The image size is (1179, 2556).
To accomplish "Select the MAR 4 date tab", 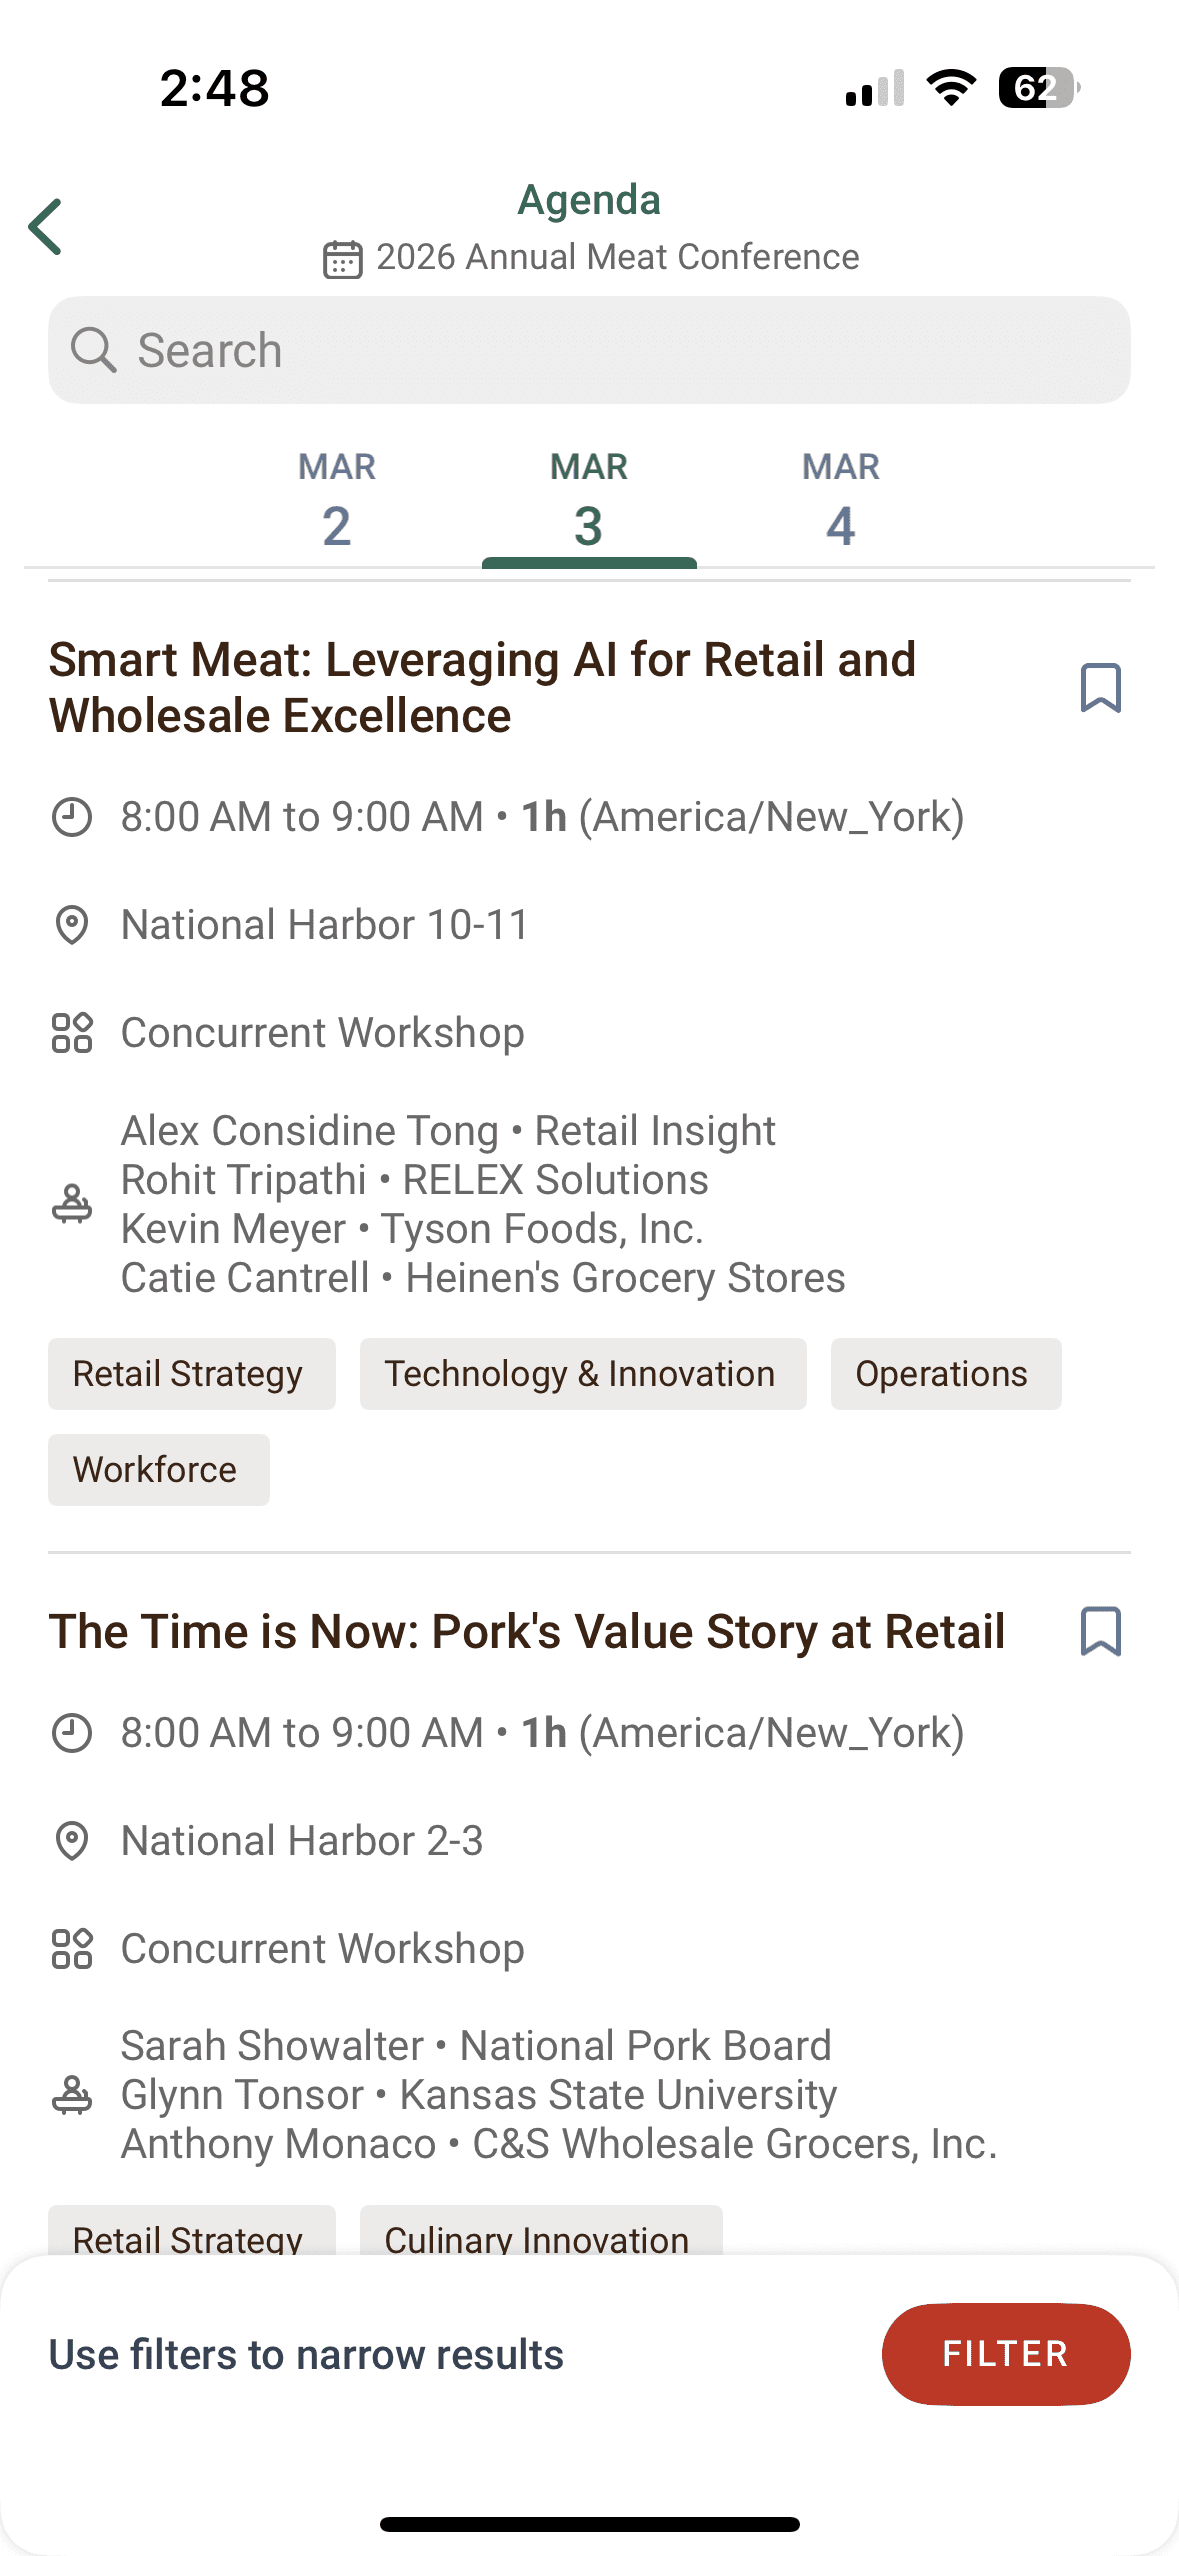I will coord(841,500).
